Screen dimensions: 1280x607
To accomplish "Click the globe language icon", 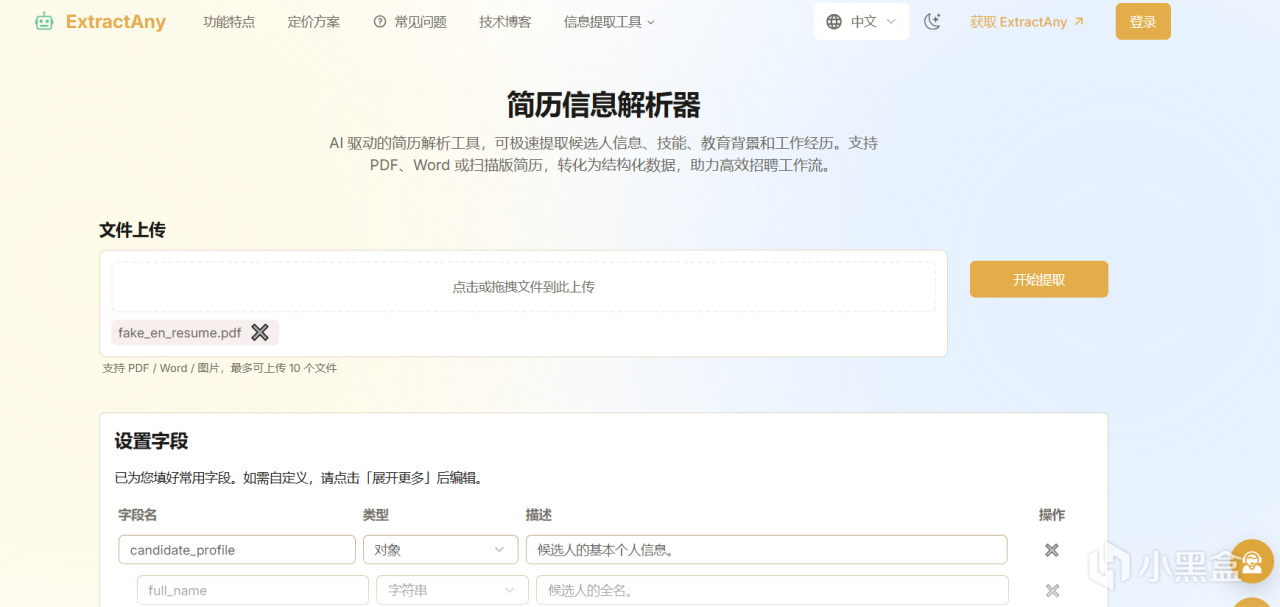I will 834,21.
